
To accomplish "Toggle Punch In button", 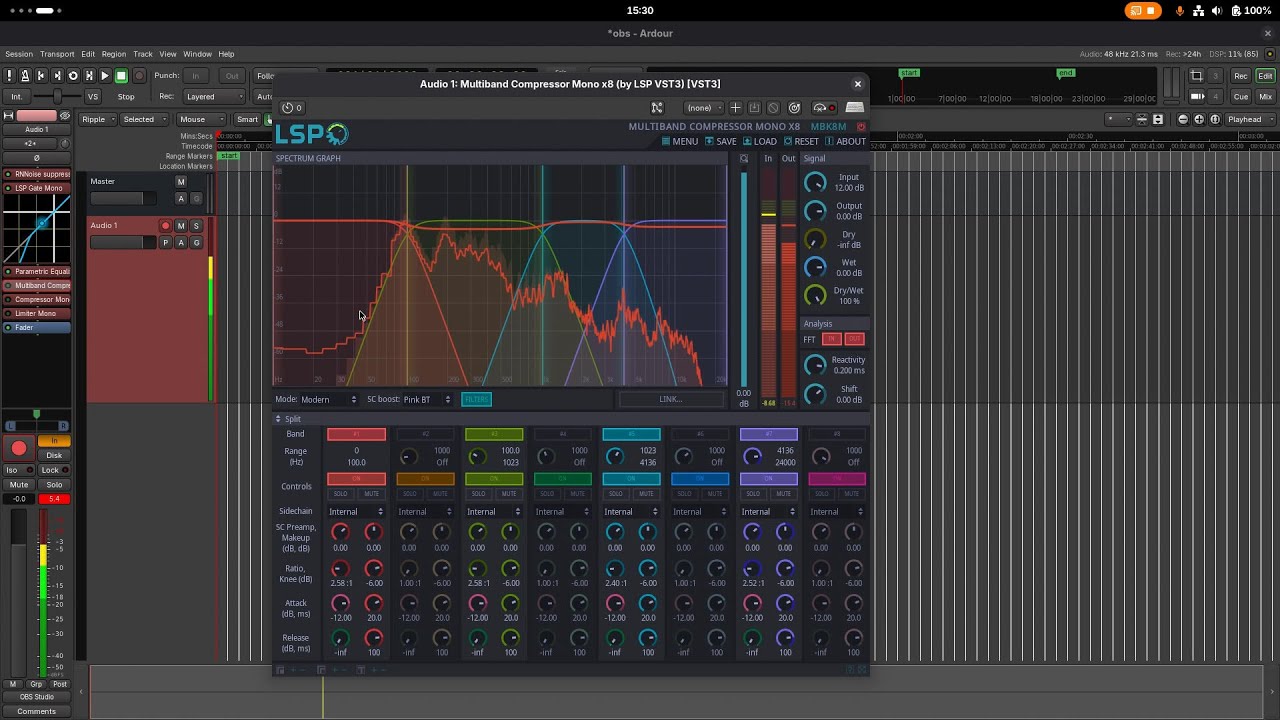I will [196, 76].
